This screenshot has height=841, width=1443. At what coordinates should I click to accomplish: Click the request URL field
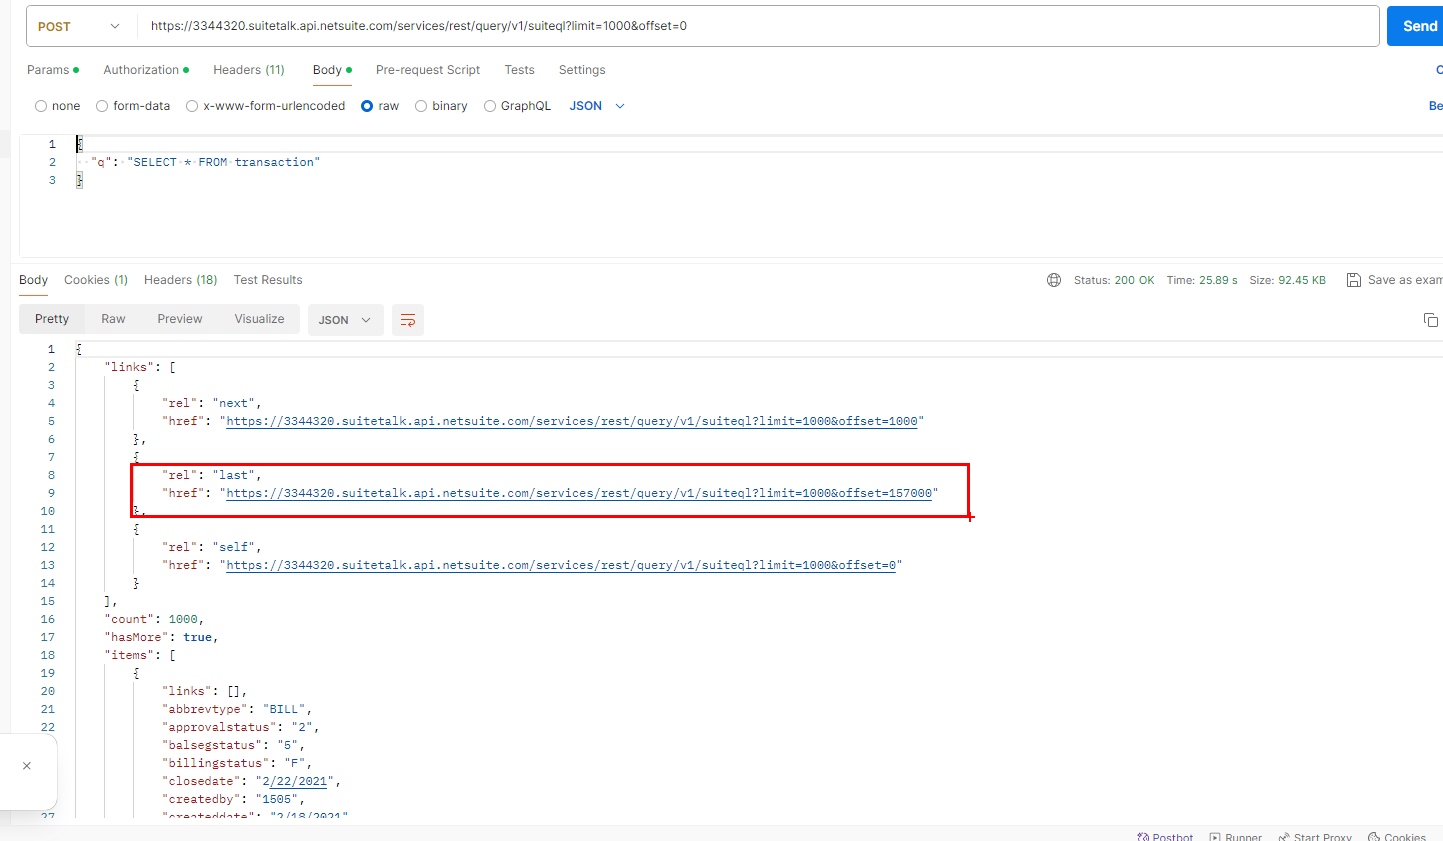click(758, 26)
